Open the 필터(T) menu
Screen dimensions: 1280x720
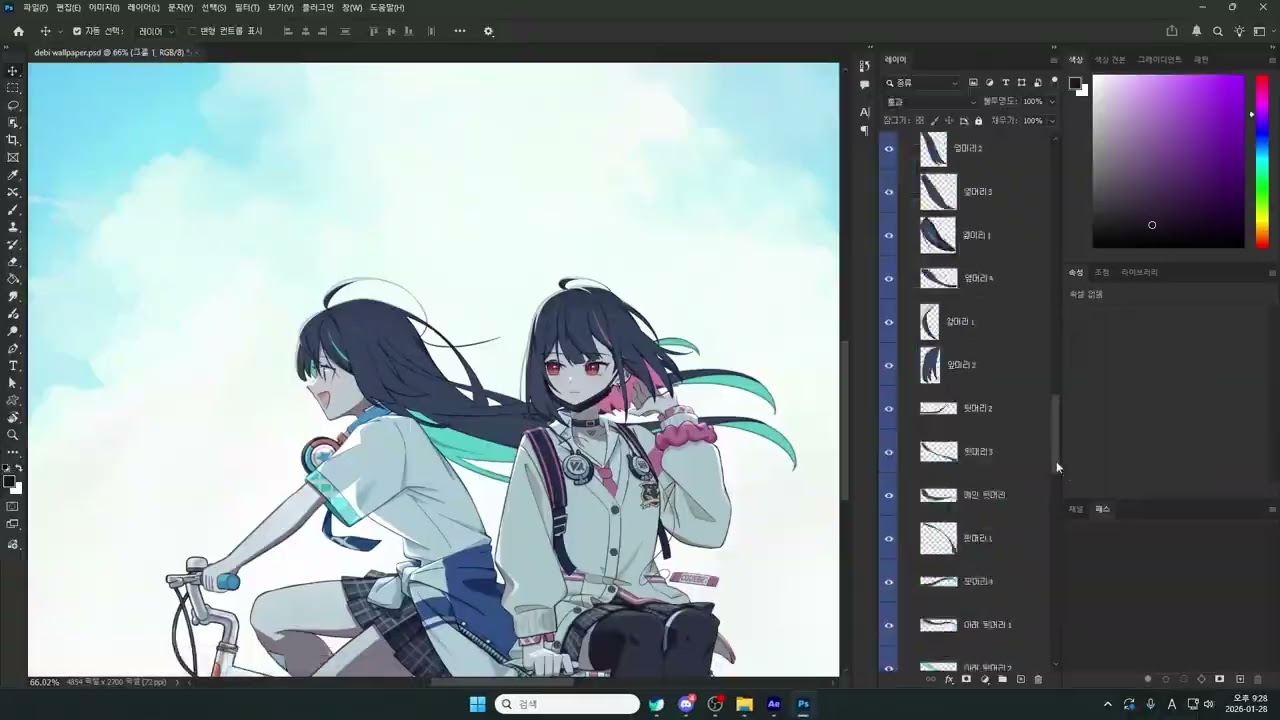pos(247,7)
